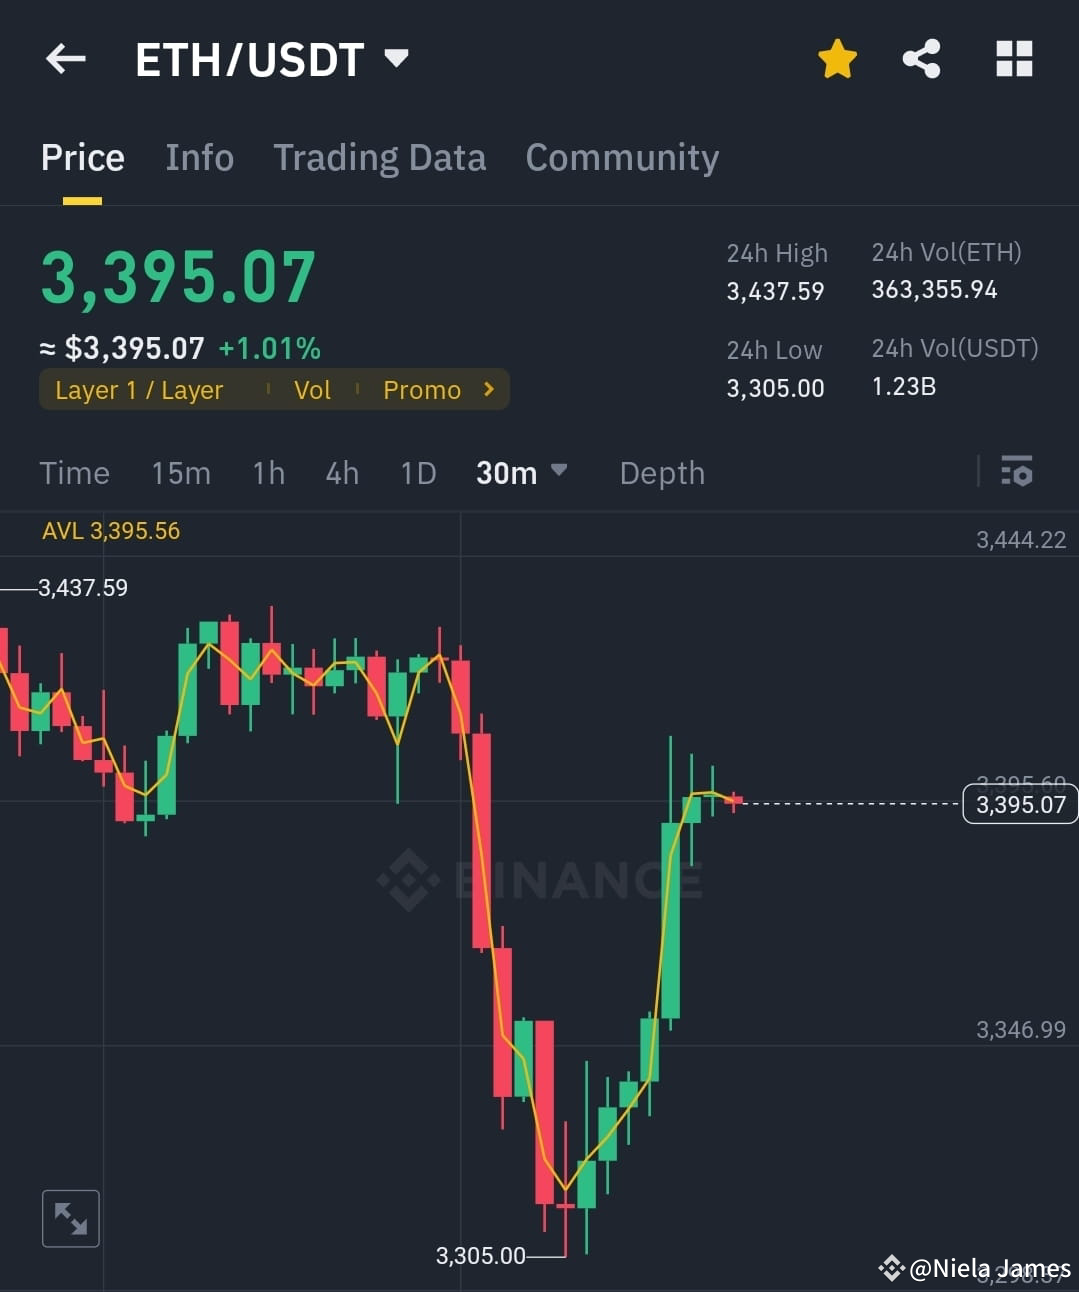Click the current price label 3,395.07

point(1019,803)
